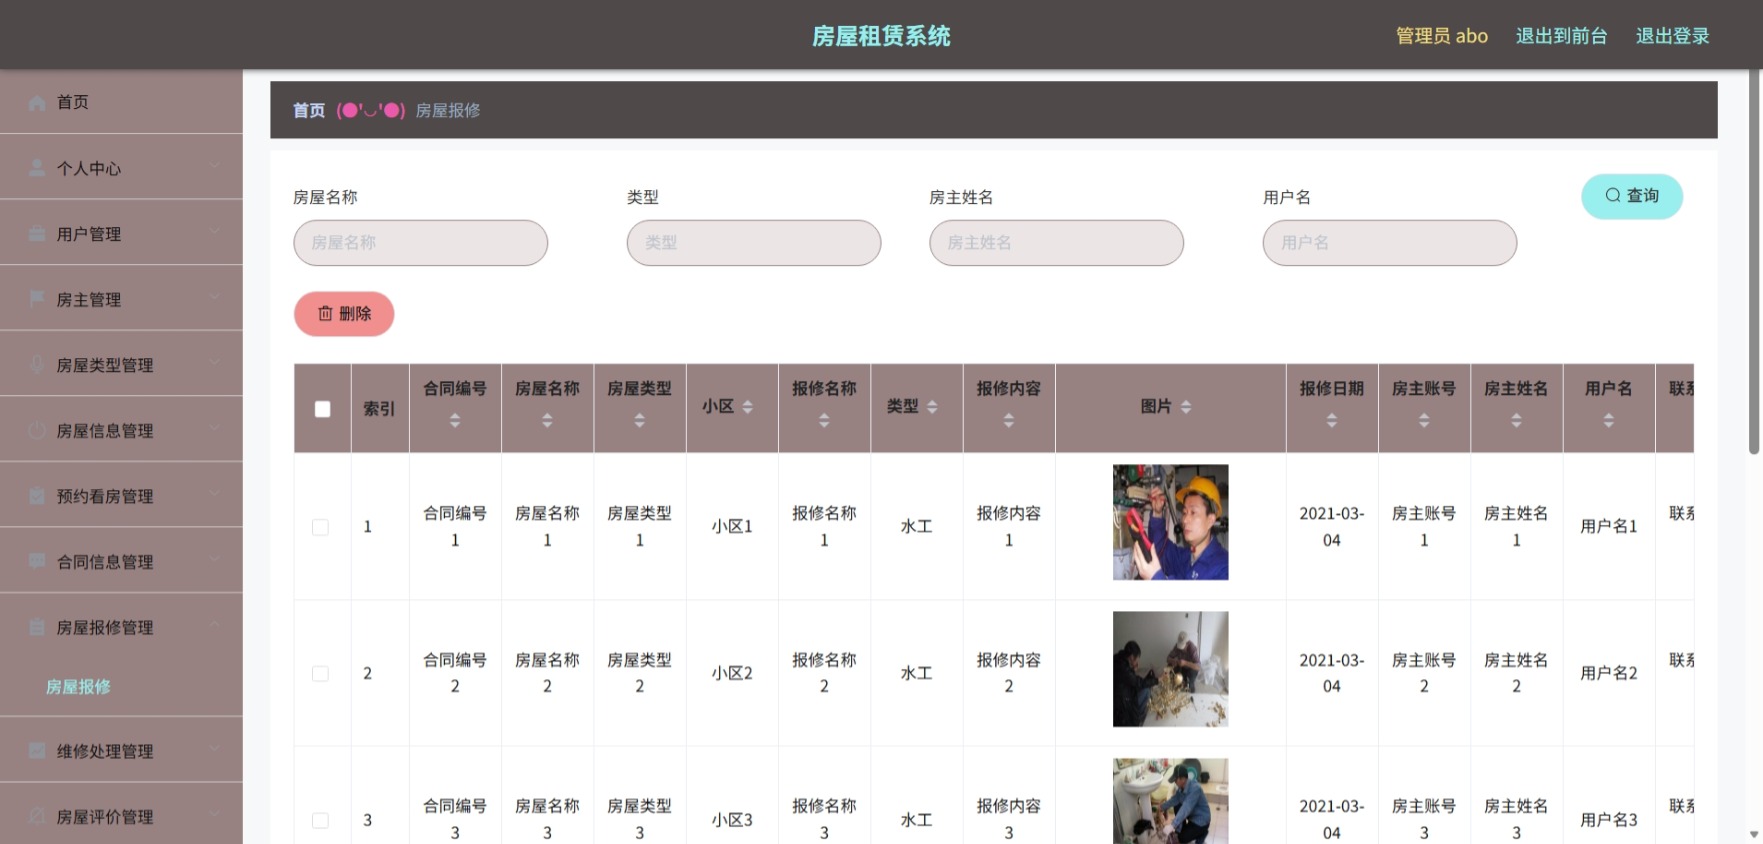Click the home icon beside 首页 in sidebar
The height and width of the screenshot is (844, 1763).
[37, 102]
